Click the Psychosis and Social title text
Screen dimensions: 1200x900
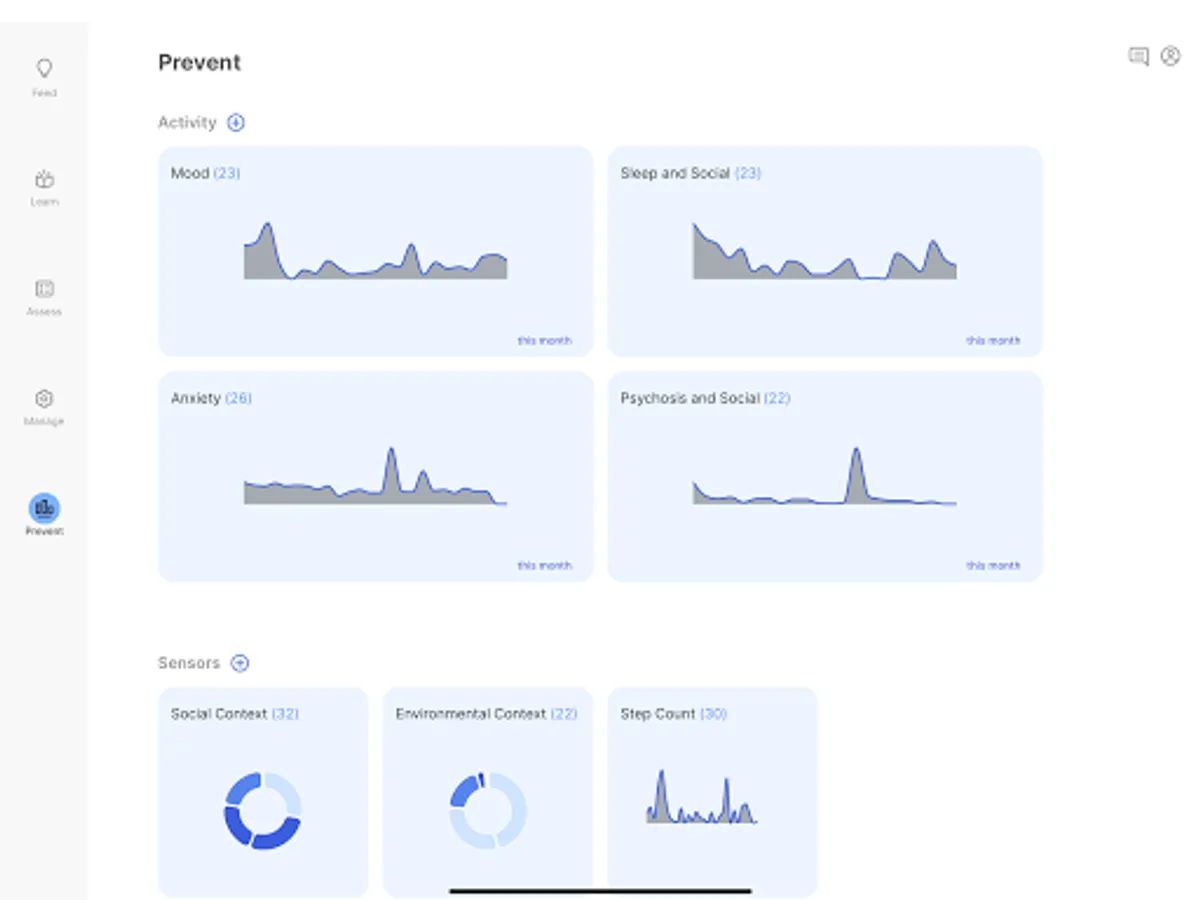pyautogui.click(x=690, y=398)
